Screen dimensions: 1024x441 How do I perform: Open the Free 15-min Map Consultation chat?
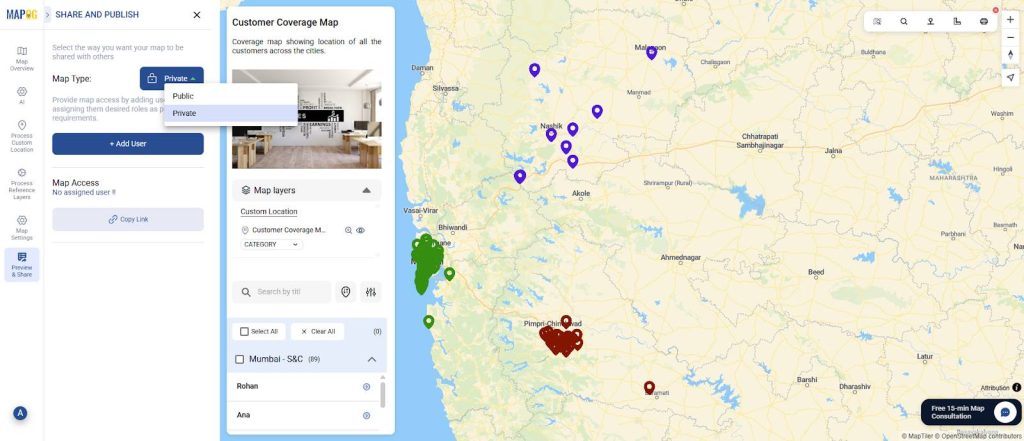(970, 412)
